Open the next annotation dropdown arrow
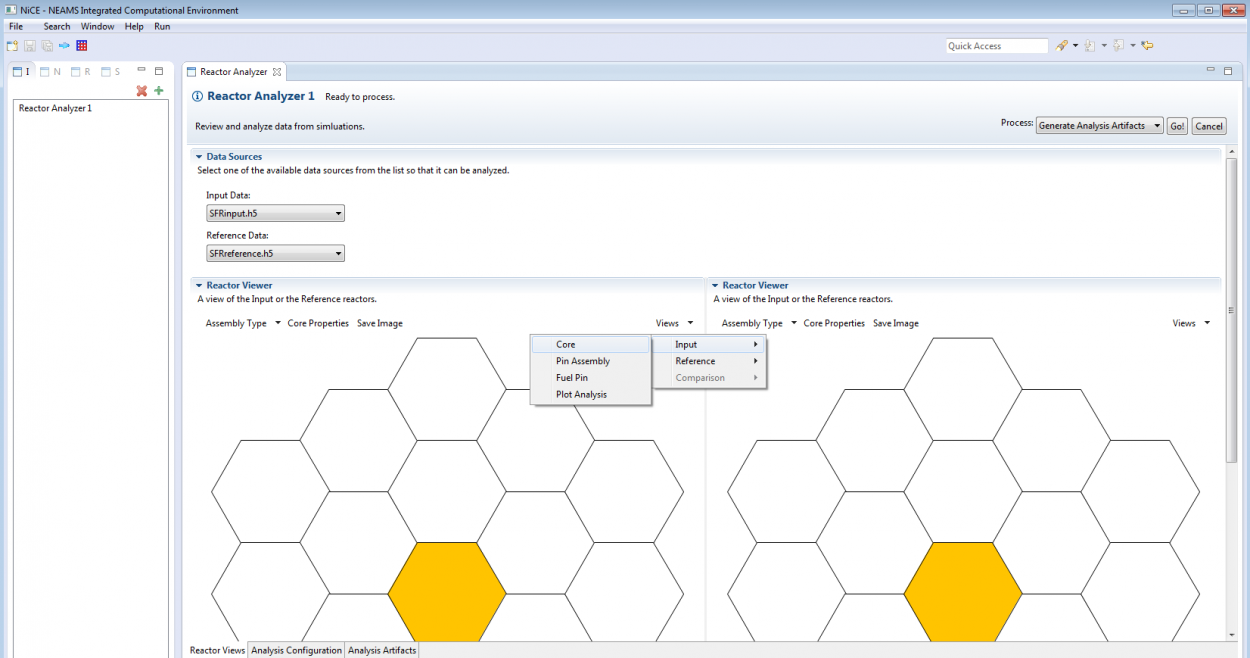This screenshot has height=658, width=1250. [1104, 46]
